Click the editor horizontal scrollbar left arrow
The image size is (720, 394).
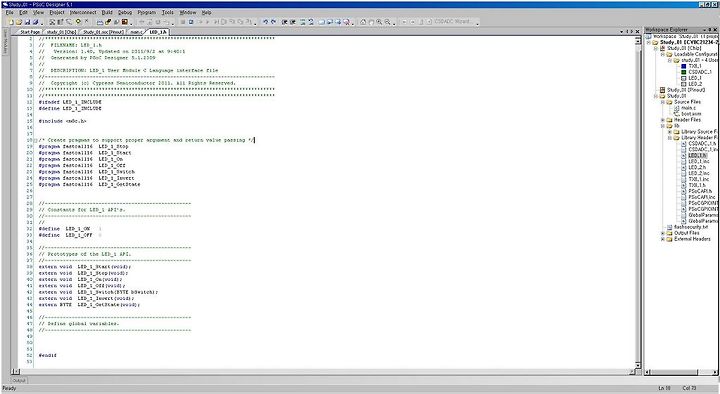pos(16,371)
